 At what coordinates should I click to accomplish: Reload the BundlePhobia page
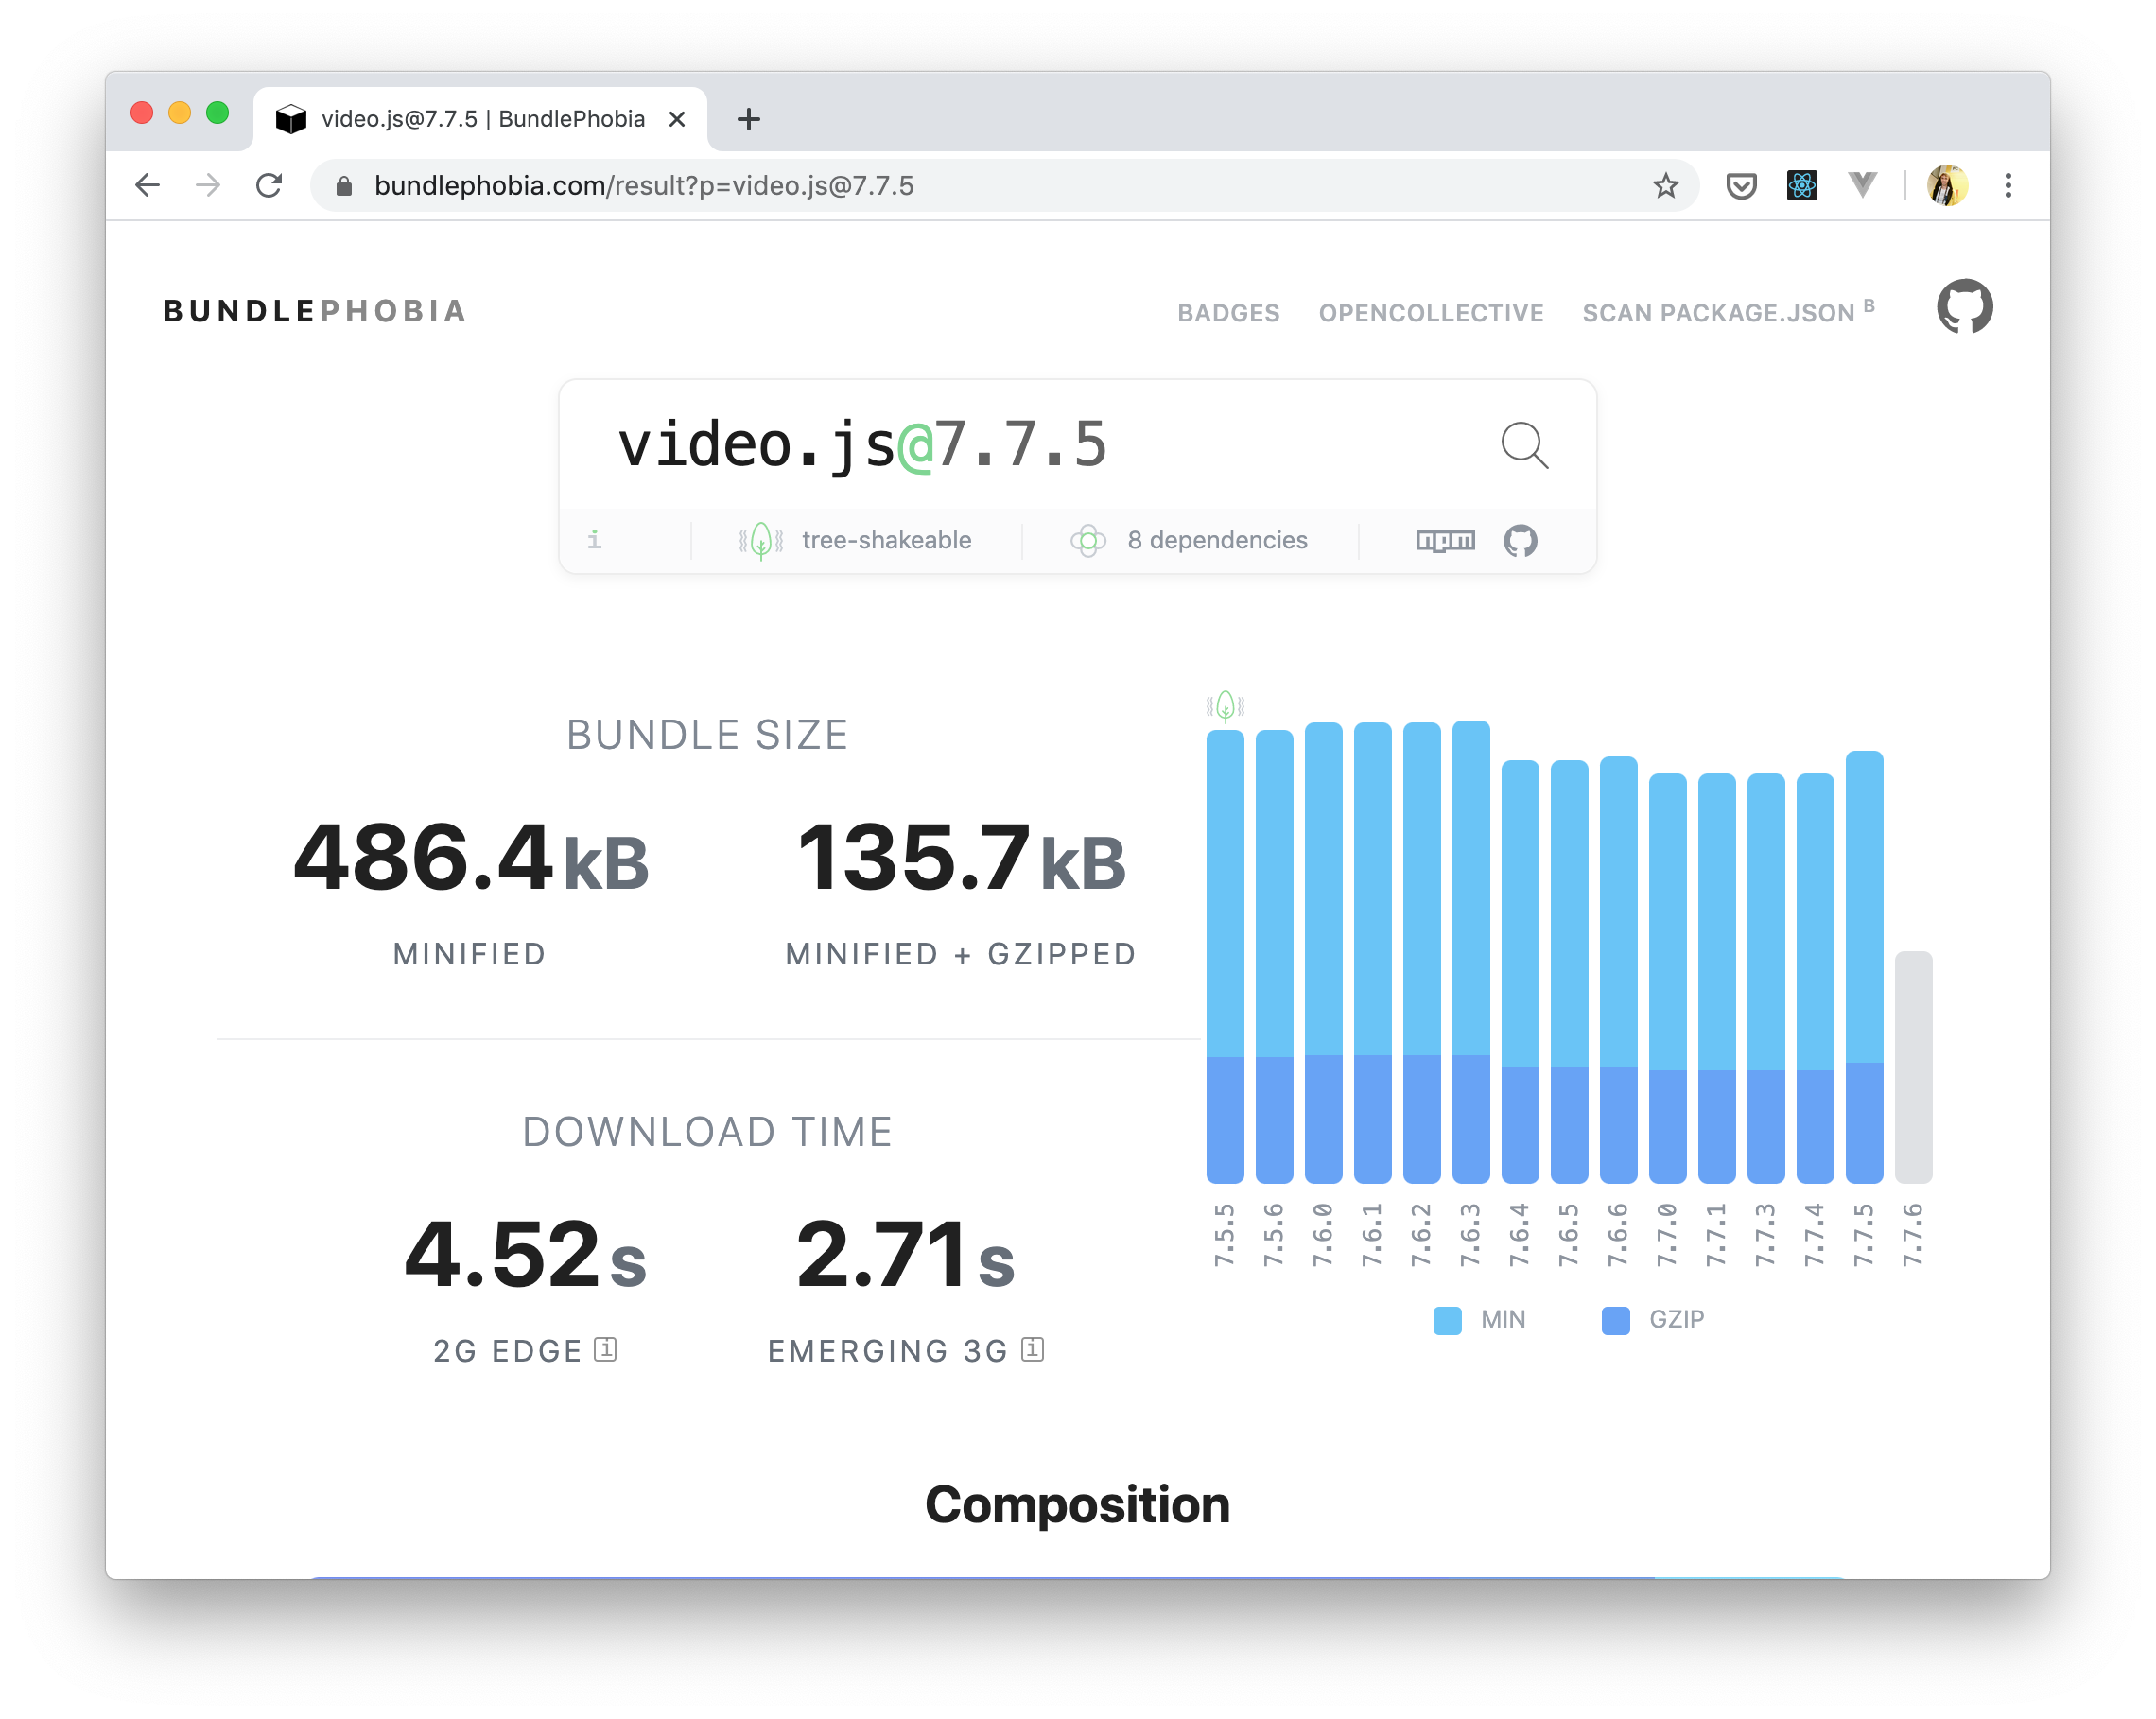tap(269, 185)
